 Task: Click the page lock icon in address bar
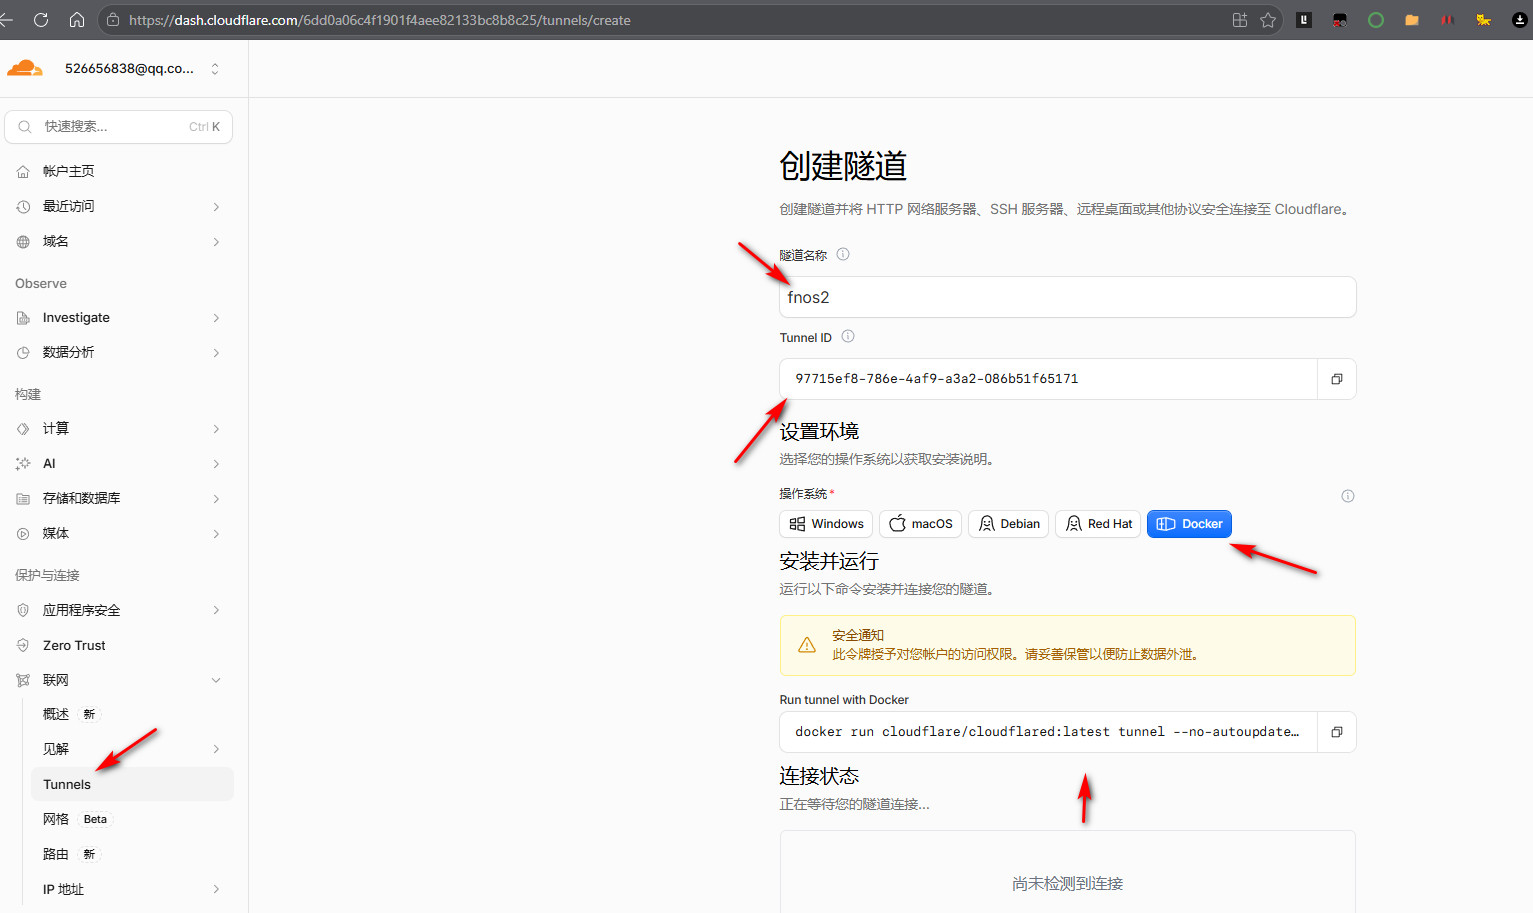113,20
